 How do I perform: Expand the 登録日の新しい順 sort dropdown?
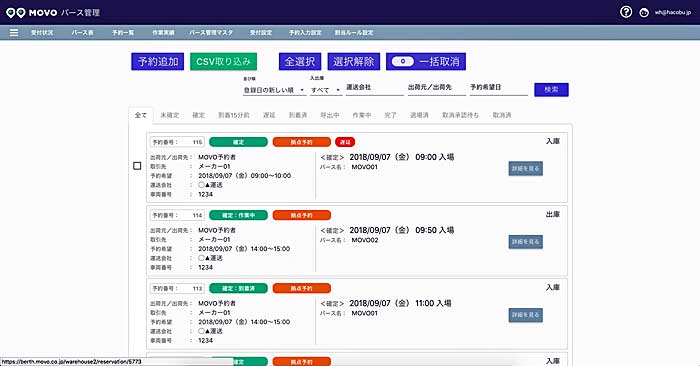pyautogui.click(x=274, y=90)
